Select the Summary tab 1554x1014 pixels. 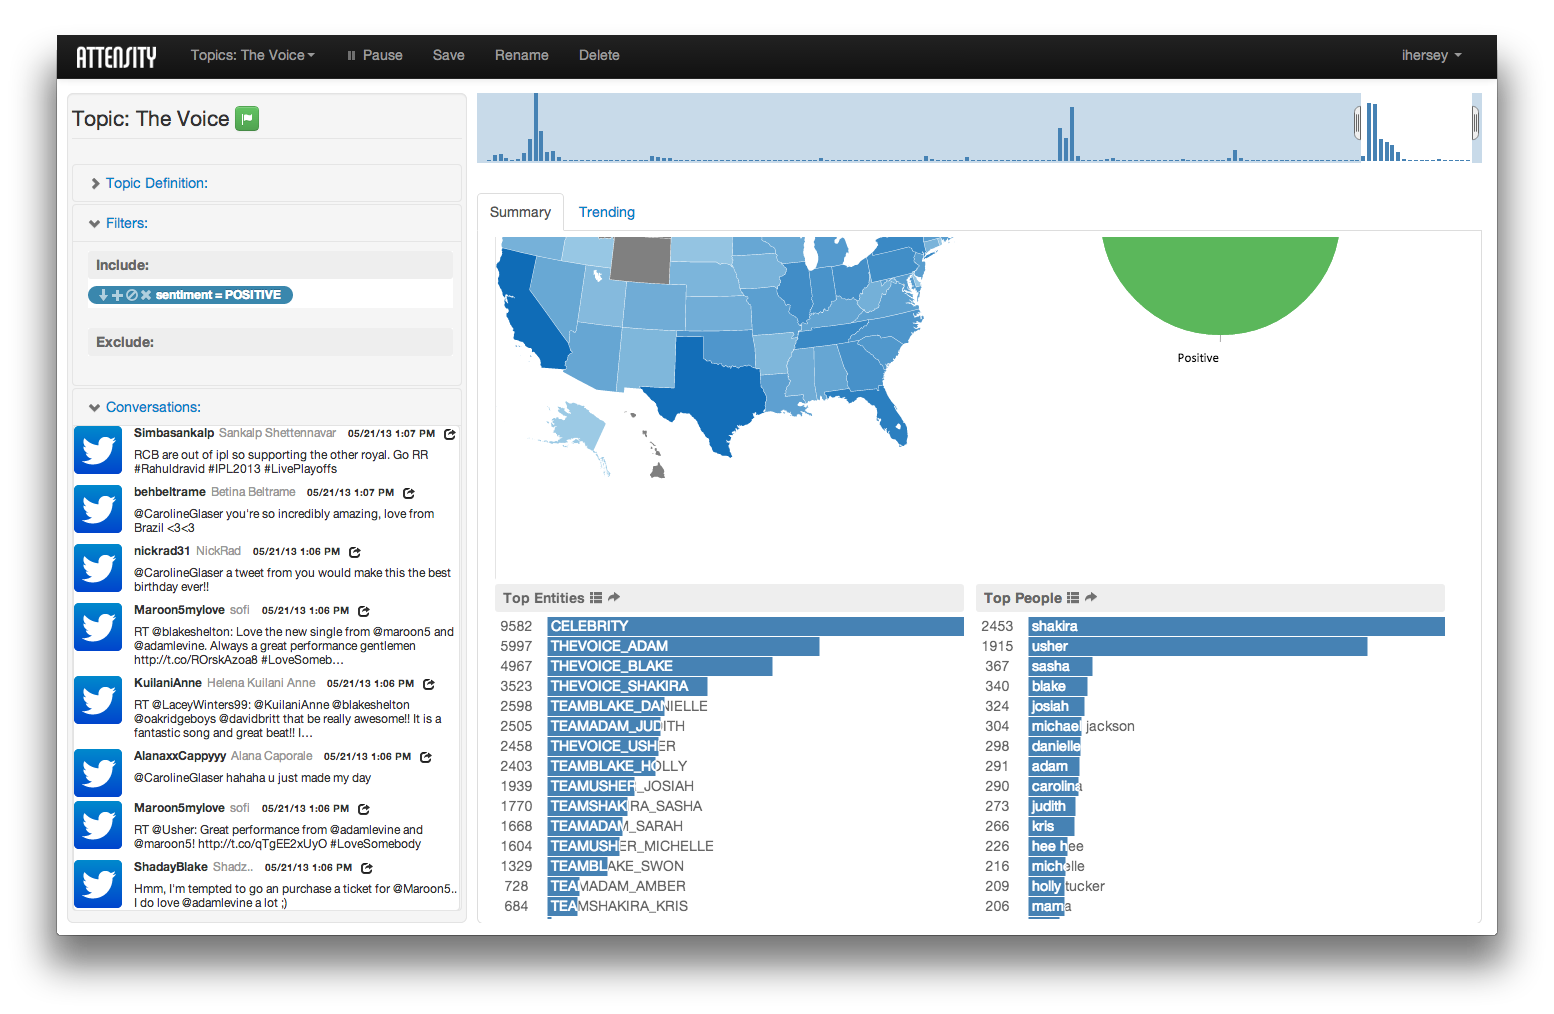[520, 212]
